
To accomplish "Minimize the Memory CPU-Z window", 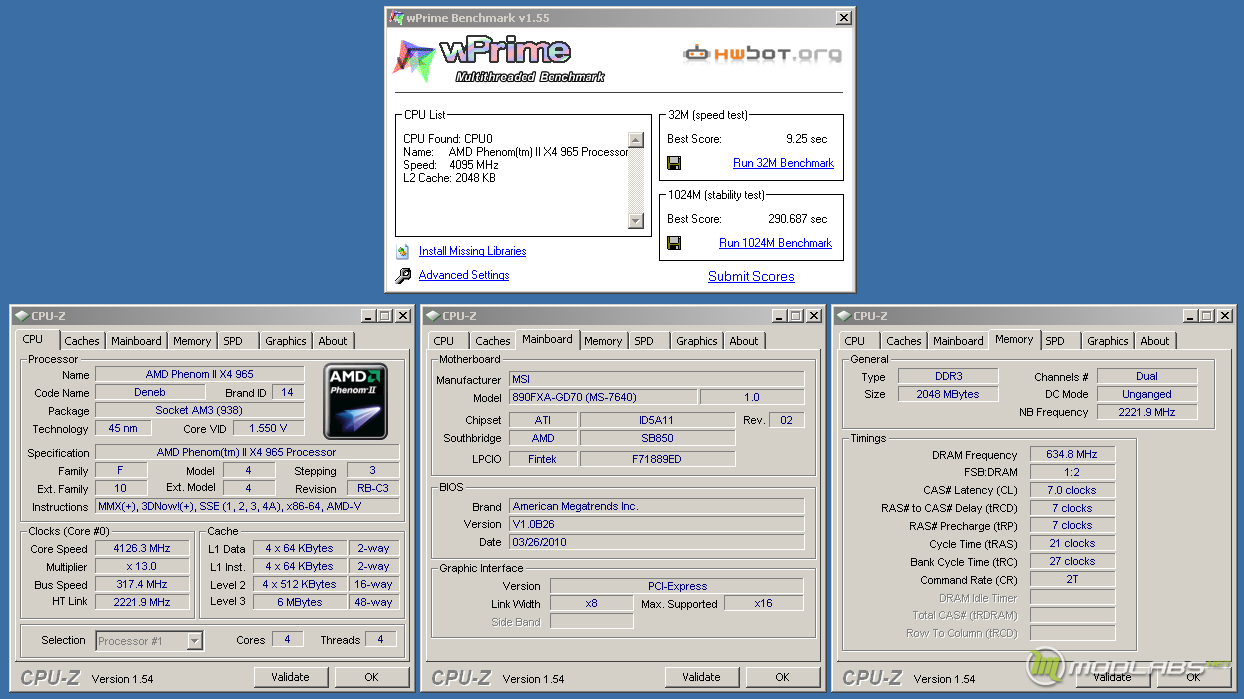I will 1189,316.
